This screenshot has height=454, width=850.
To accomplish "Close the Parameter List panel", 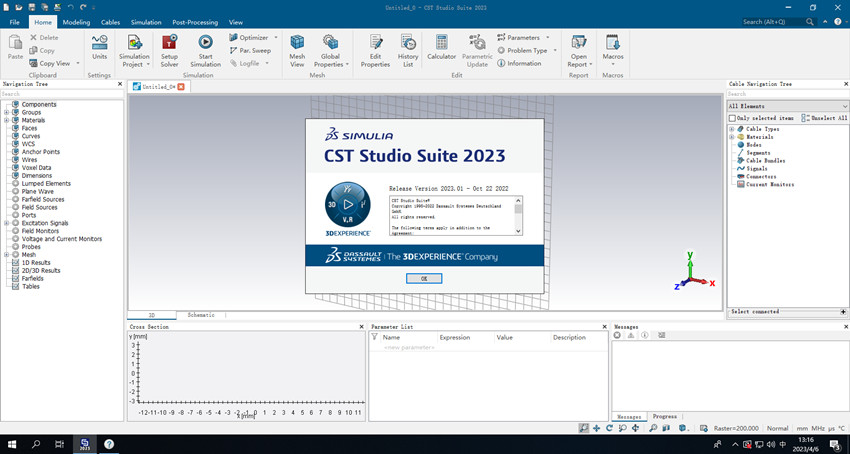I will (604, 327).
